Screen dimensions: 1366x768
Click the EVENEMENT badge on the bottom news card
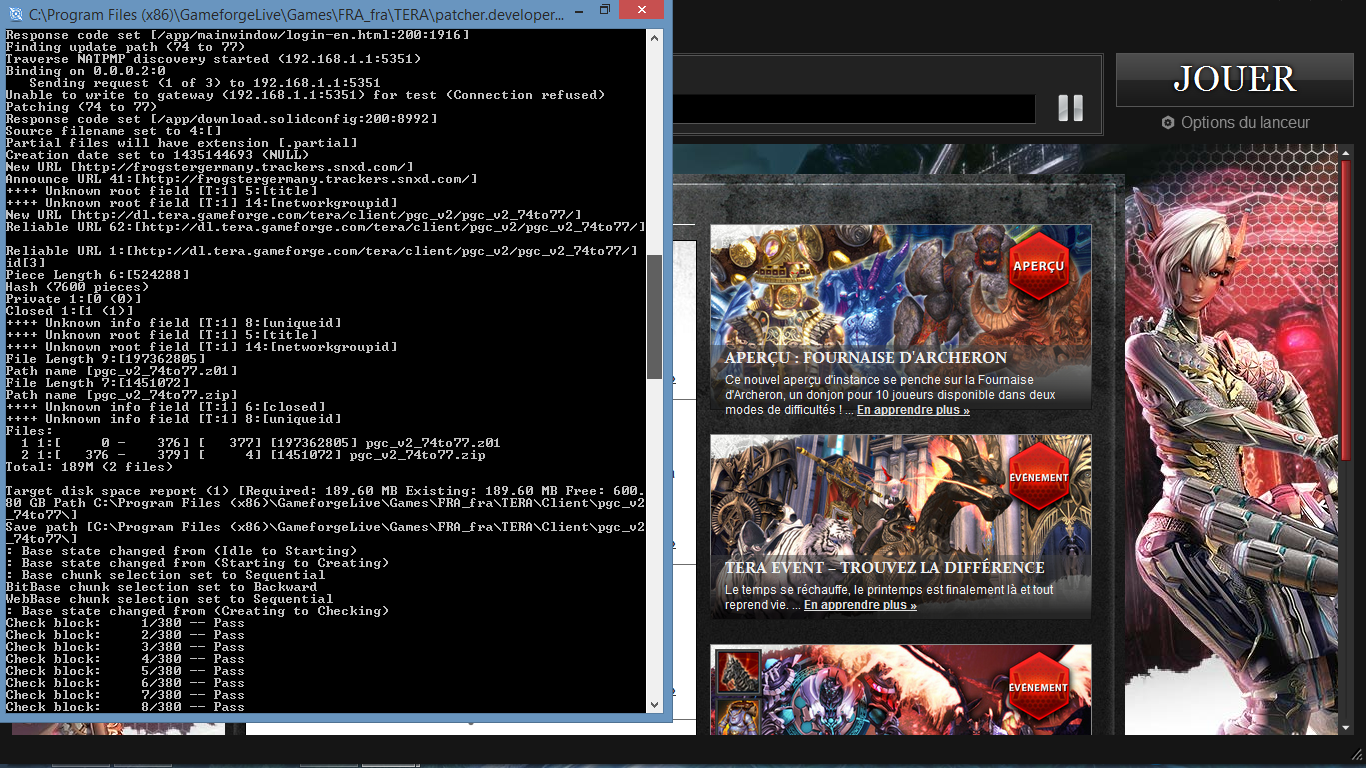pos(1038,687)
